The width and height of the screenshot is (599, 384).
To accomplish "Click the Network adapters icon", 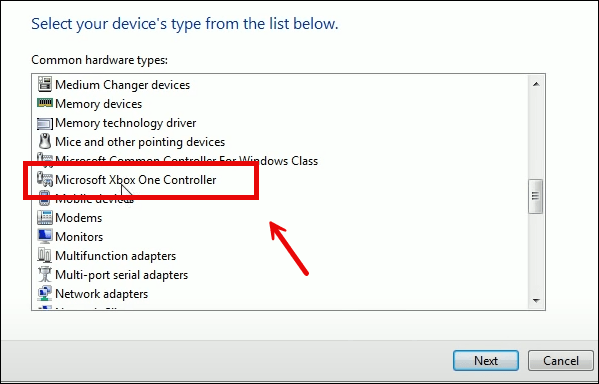I will point(45,293).
